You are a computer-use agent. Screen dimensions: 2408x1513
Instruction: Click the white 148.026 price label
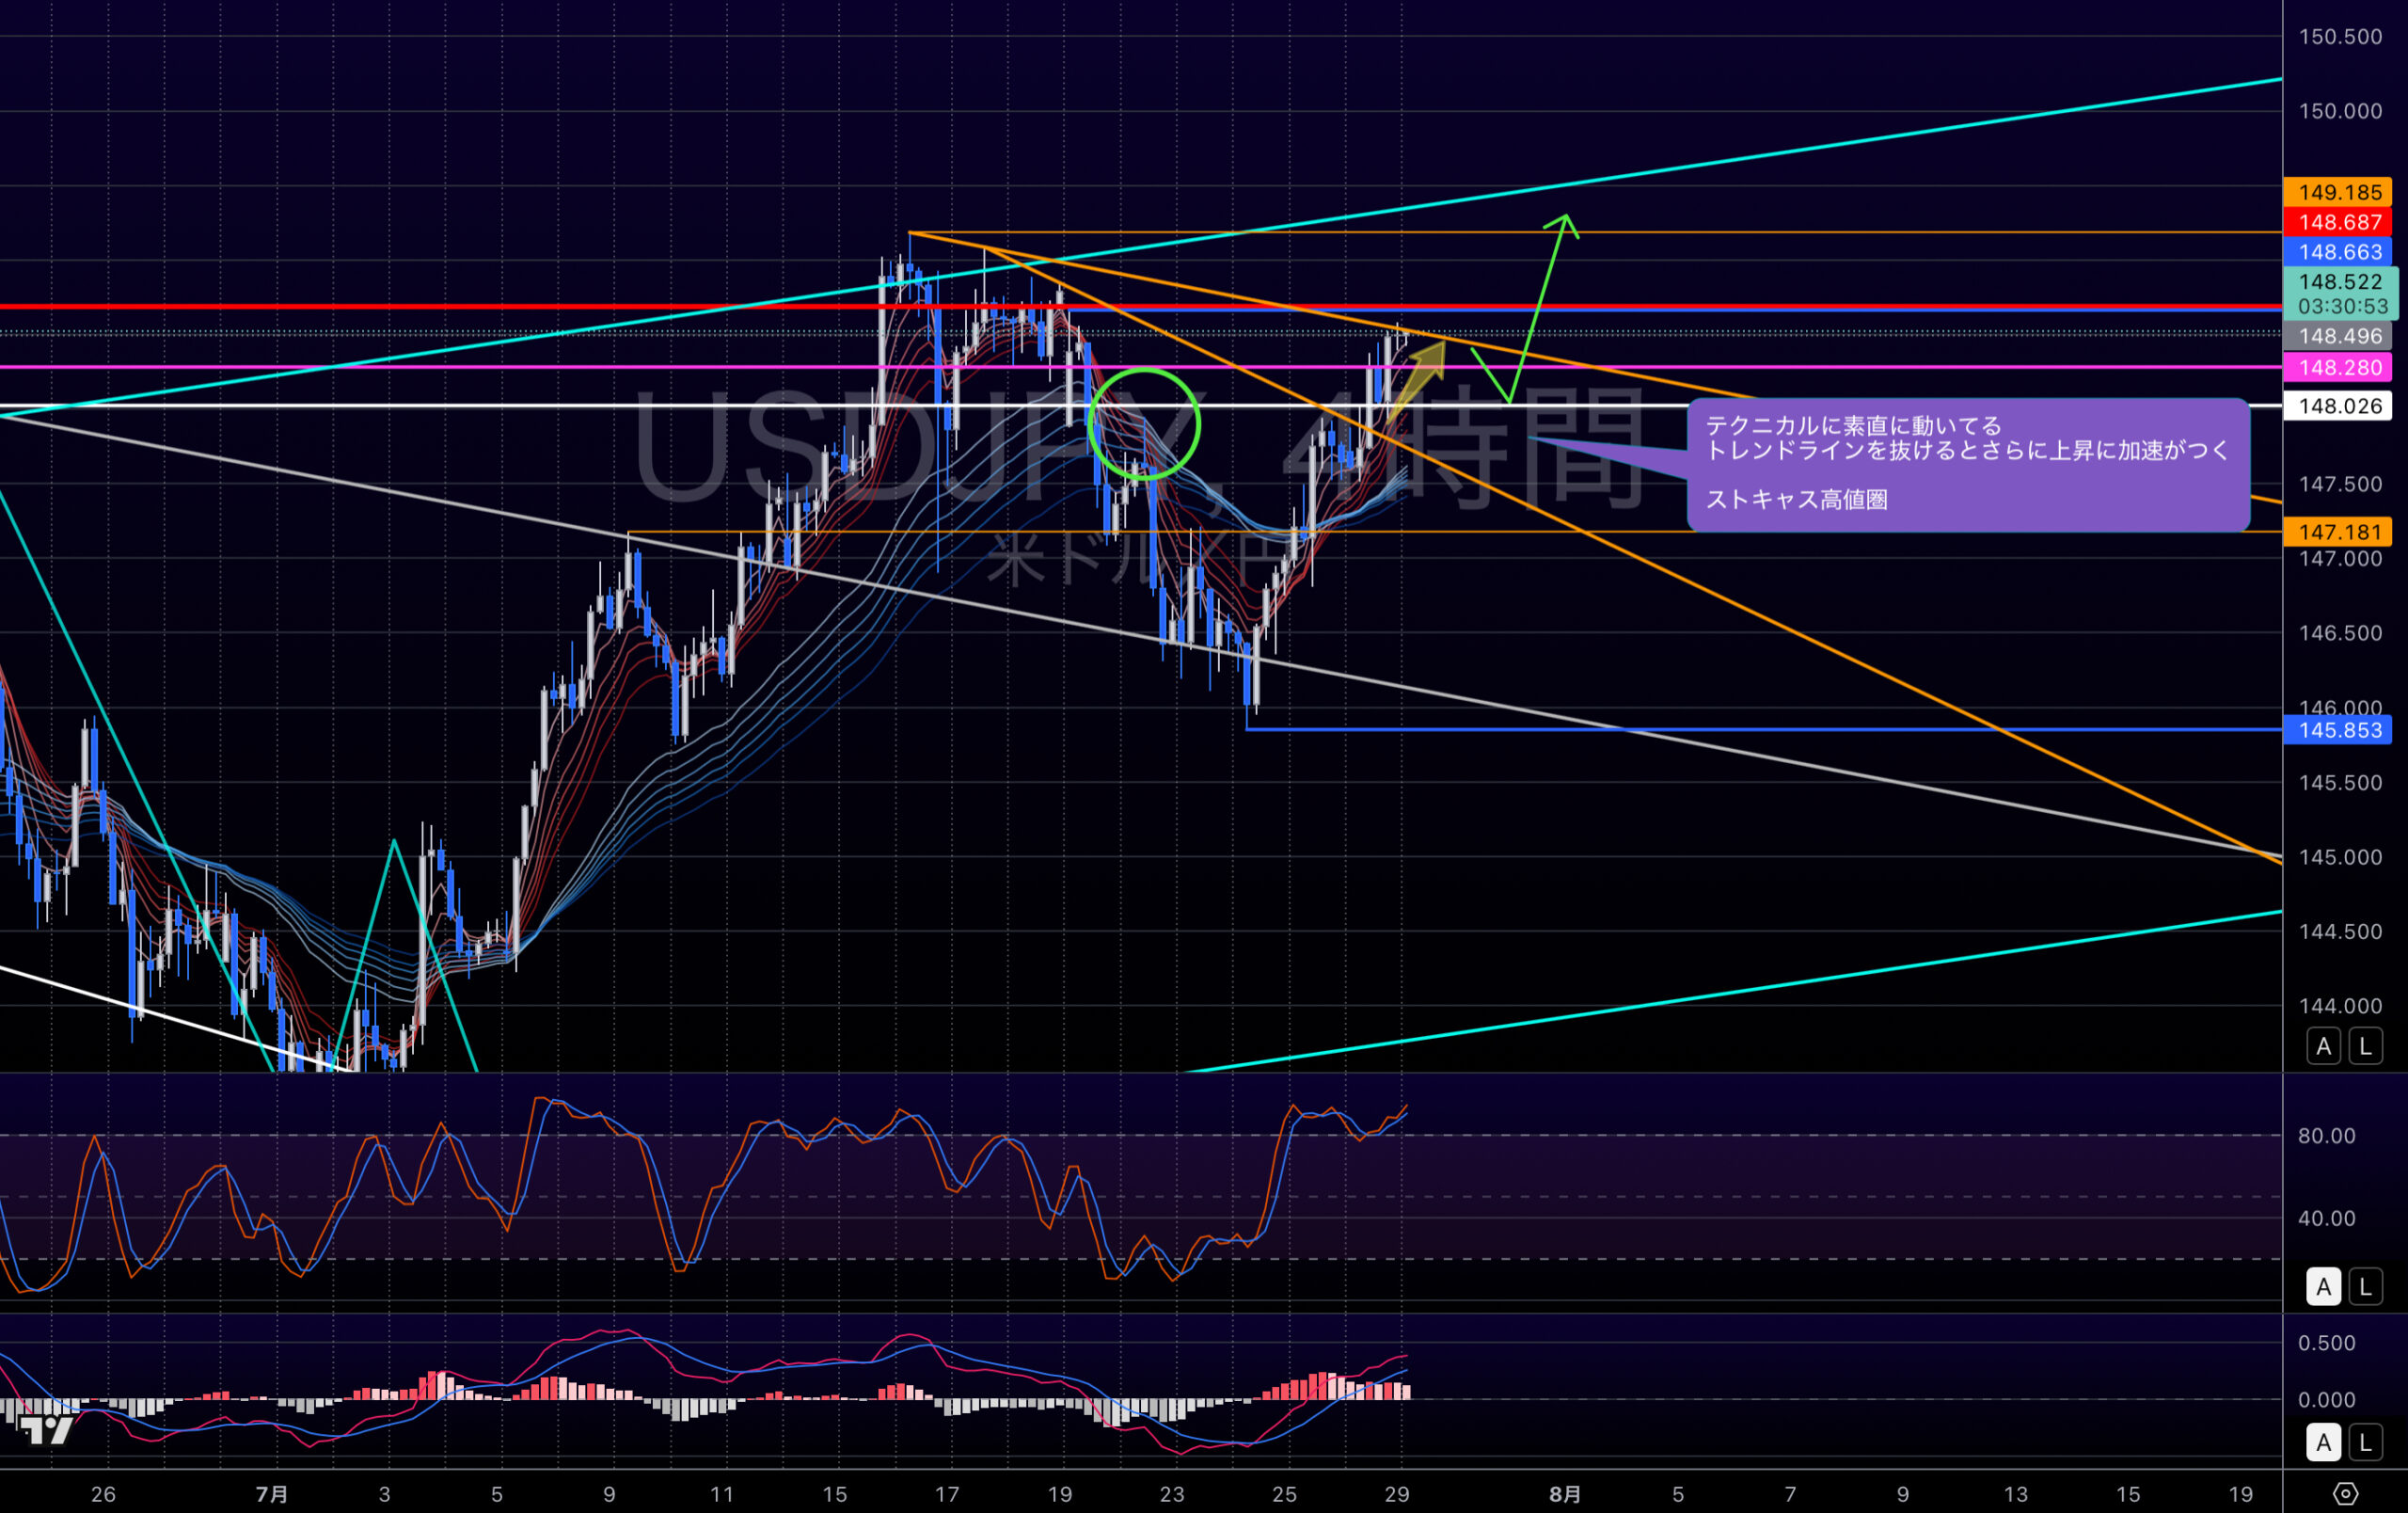point(2338,406)
